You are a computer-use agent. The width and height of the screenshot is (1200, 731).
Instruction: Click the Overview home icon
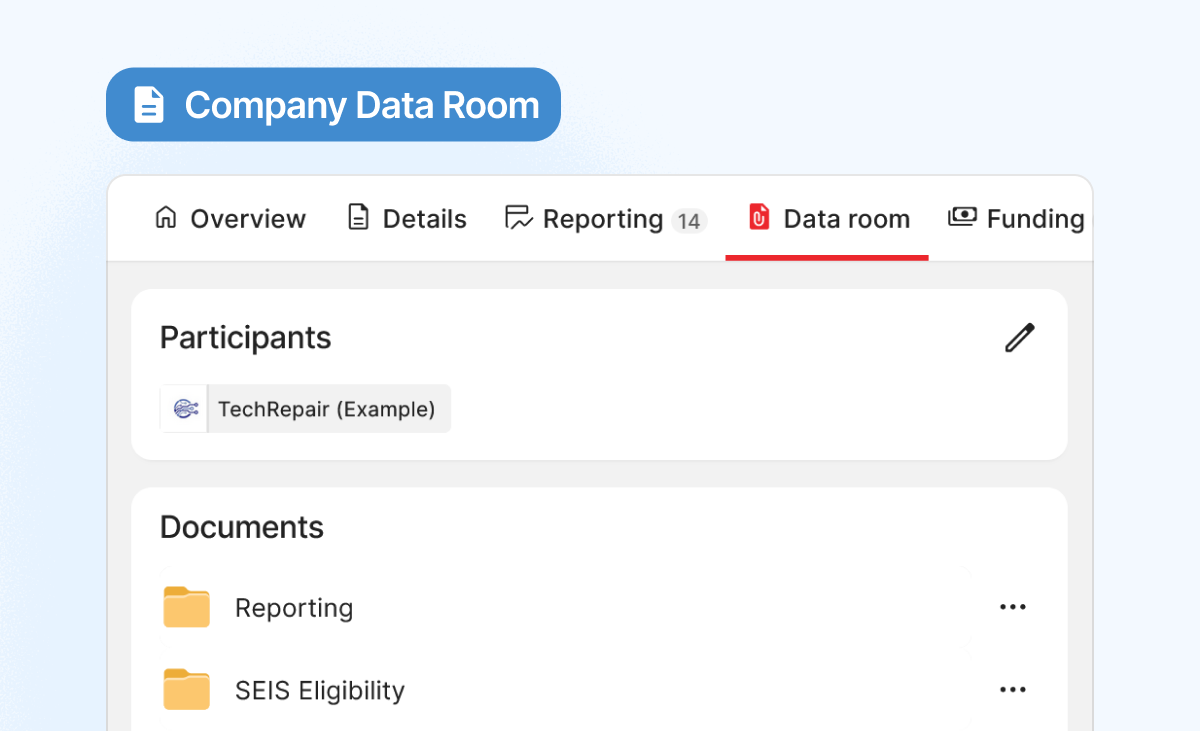coord(166,218)
